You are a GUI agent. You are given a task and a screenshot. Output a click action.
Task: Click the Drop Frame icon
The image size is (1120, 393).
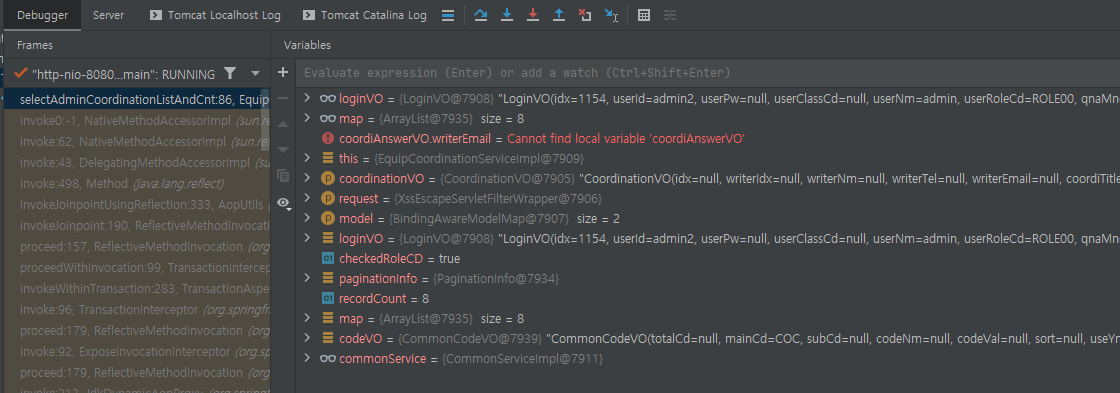pos(584,15)
